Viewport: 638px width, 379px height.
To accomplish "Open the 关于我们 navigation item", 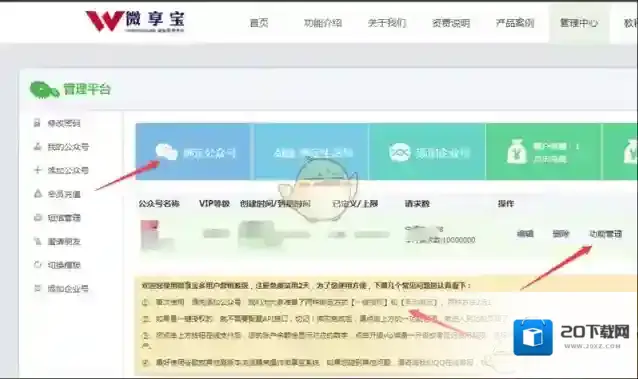I will pos(387,23).
